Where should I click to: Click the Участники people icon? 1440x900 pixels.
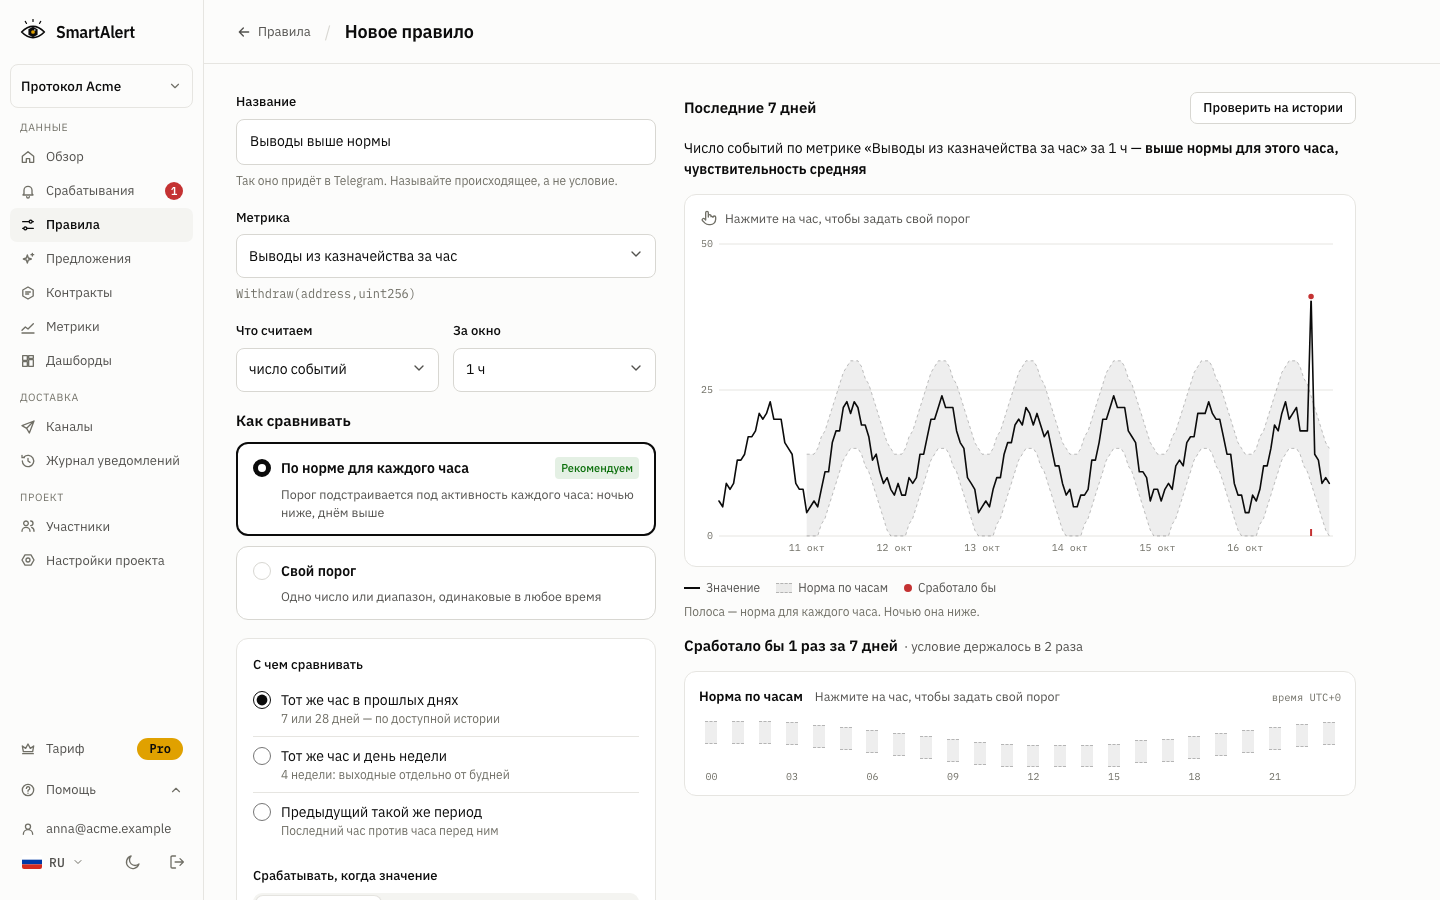(x=28, y=527)
